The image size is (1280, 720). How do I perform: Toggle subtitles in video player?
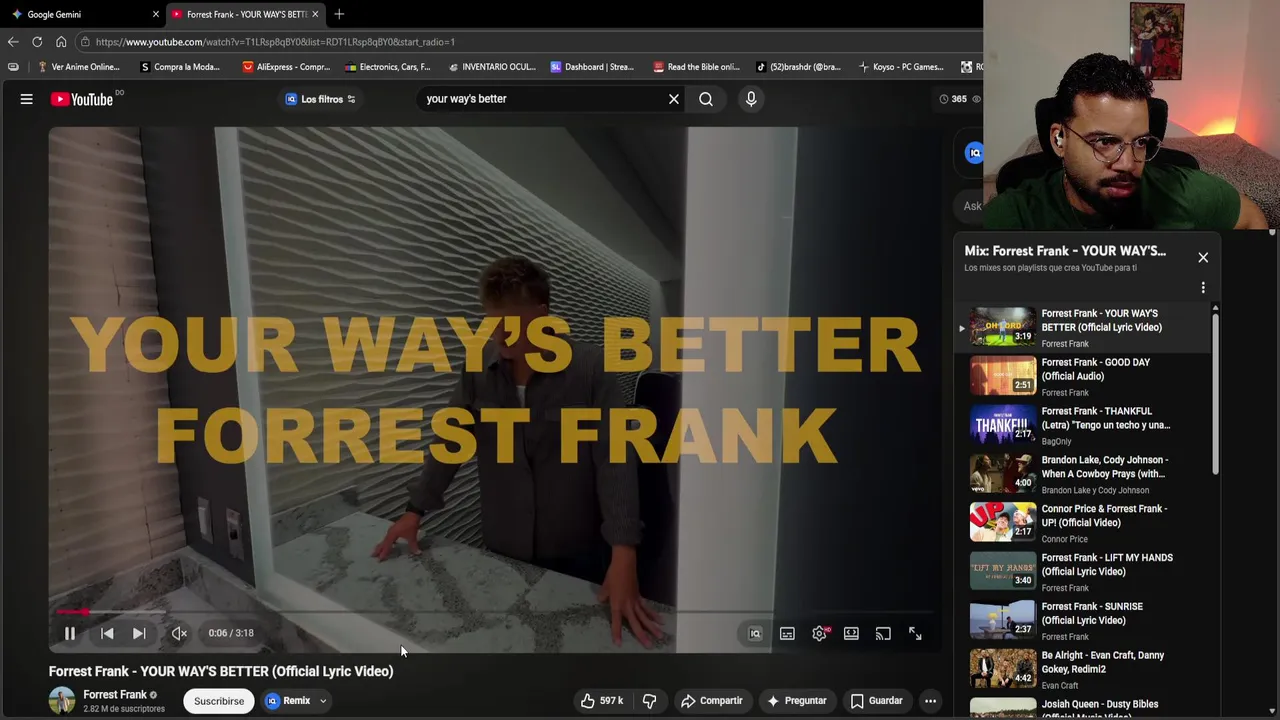coord(787,633)
